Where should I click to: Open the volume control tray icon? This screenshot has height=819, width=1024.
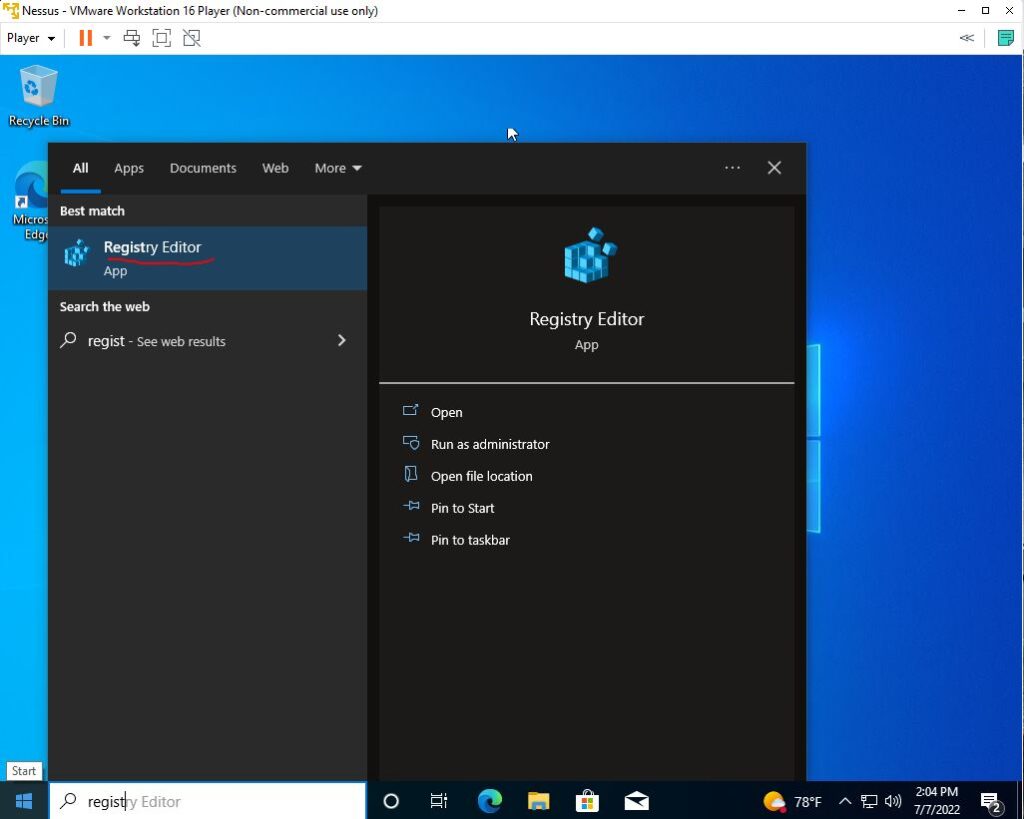[x=893, y=801]
